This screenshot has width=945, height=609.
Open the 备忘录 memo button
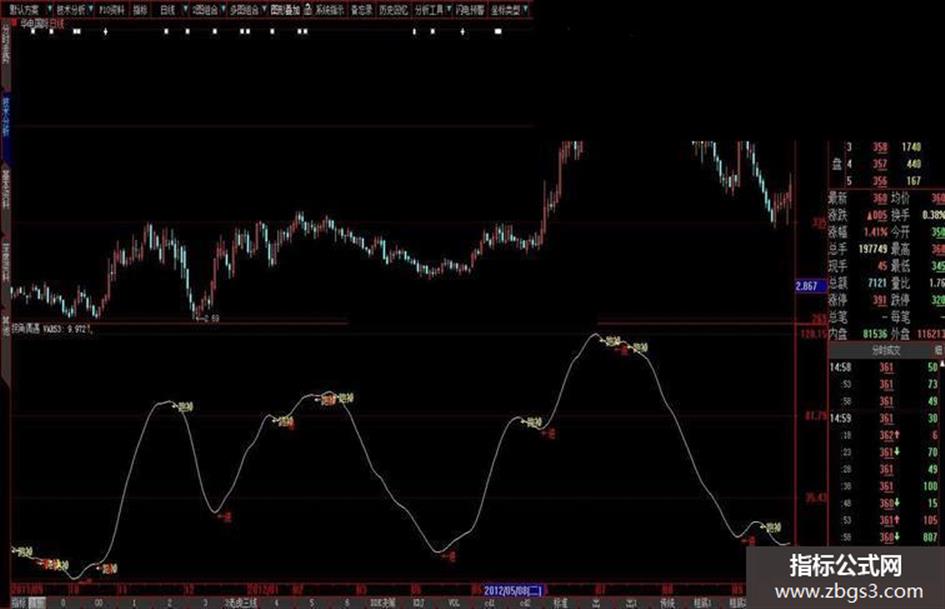[x=362, y=10]
